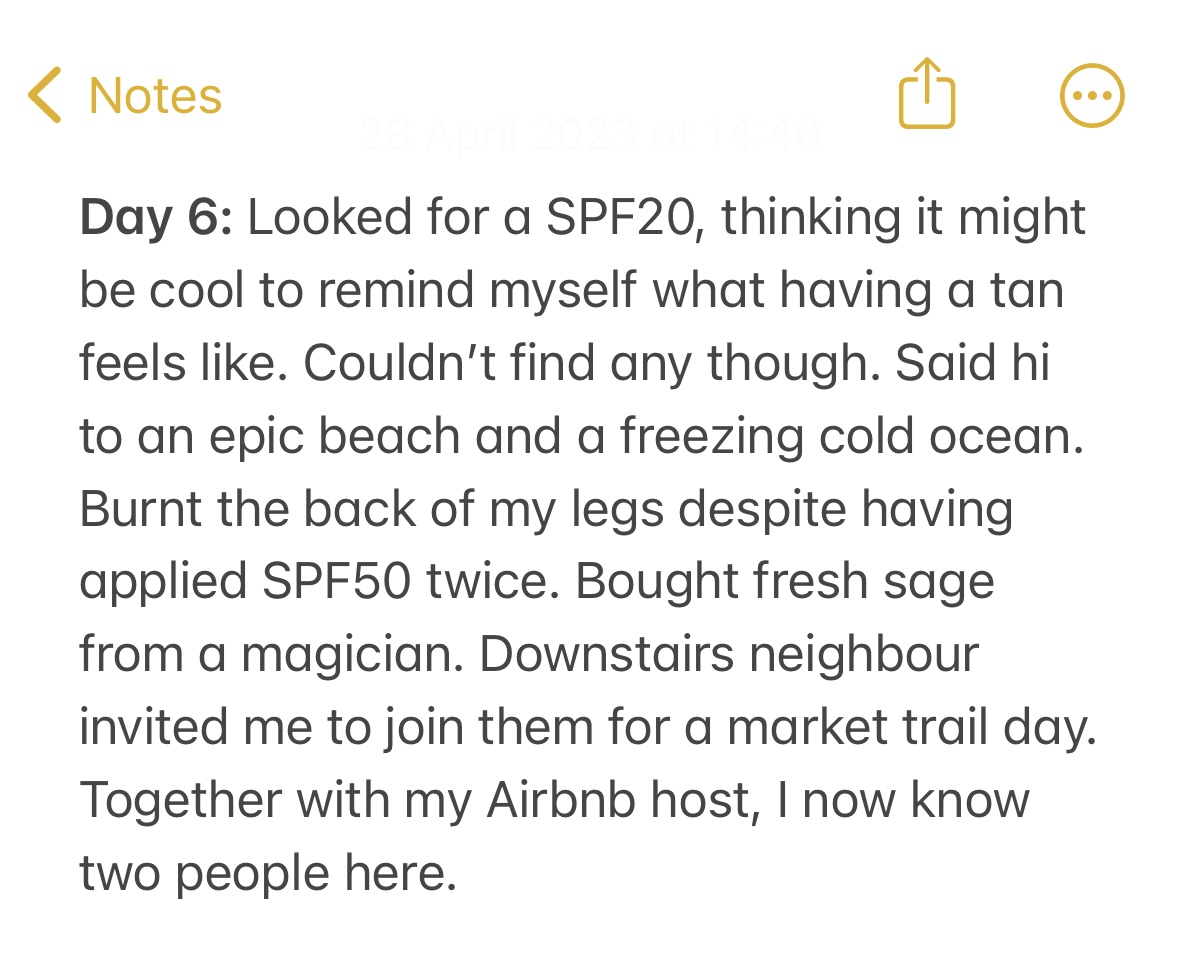
Task: Tap the back chevron arrow
Action: tap(46, 95)
